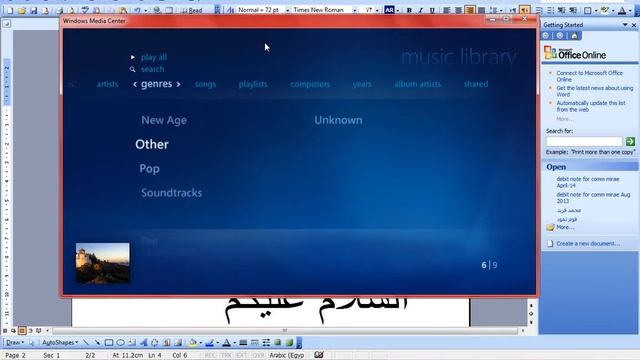
Task: Click the Search for input field
Action: point(584,141)
